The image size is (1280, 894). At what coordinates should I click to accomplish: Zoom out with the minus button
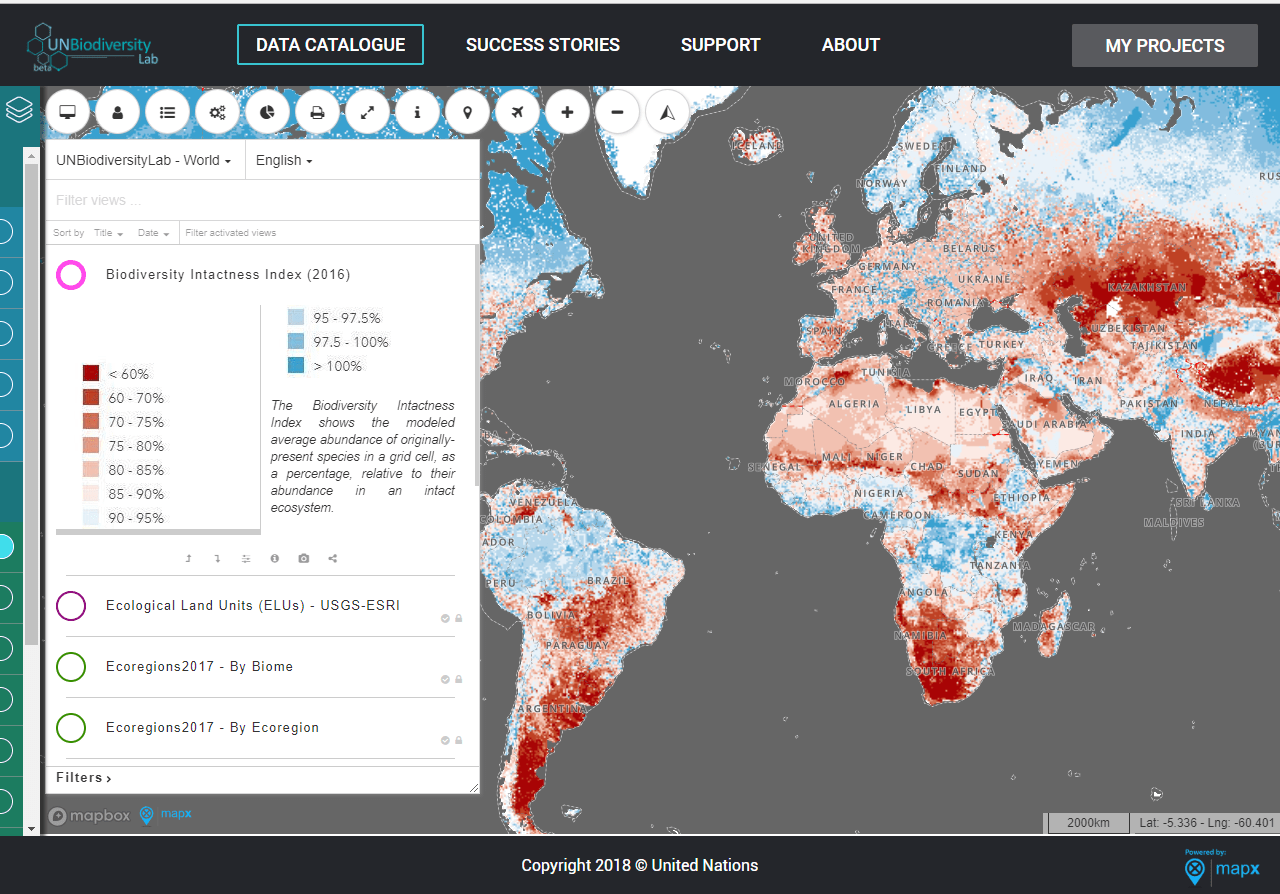618,112
